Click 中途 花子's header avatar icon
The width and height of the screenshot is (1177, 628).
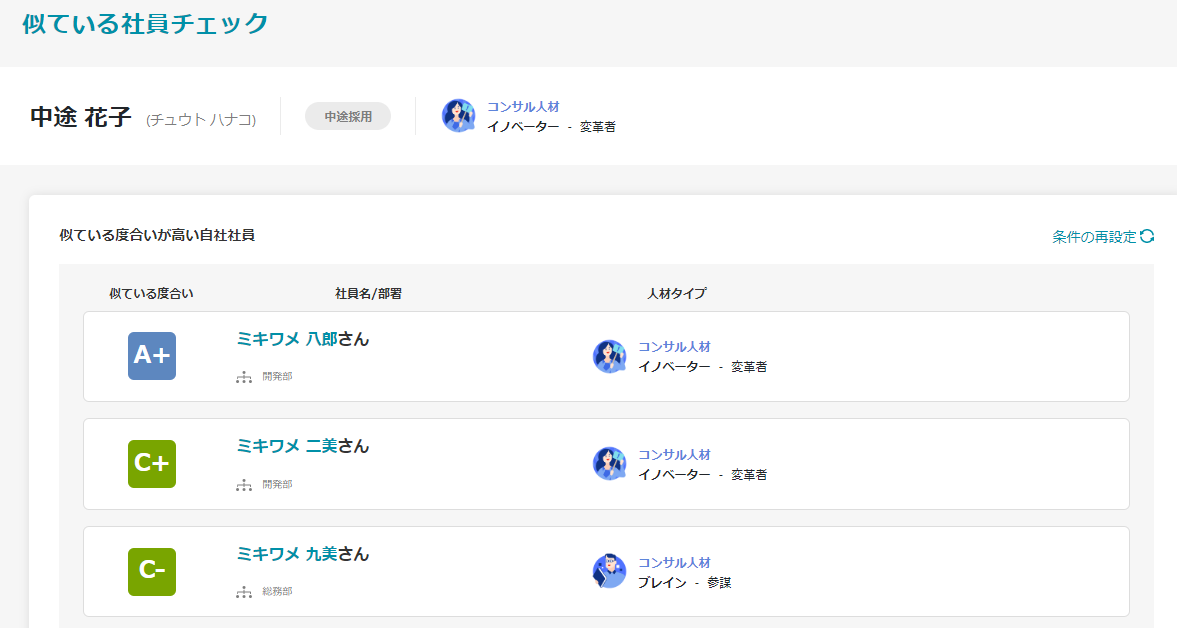[459, 116]
